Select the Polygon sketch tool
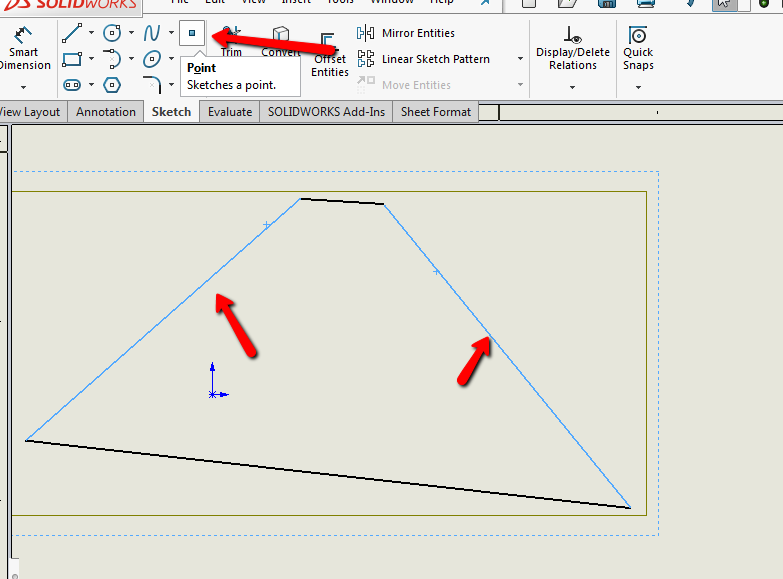Viewport: 783px width, 579px height. (112, 85)
